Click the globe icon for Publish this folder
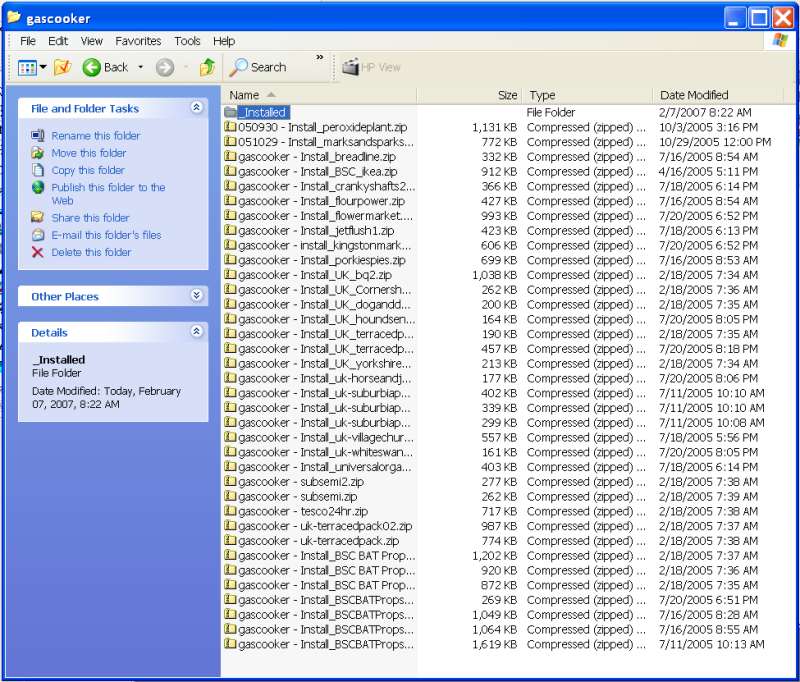This screenshot has width=800, height=682. click(x=38, y=187)
